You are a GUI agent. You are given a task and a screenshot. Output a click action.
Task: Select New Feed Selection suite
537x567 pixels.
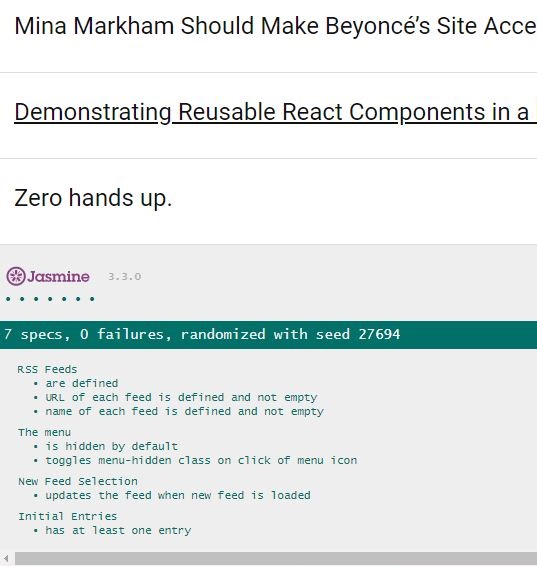click(78, 481)
